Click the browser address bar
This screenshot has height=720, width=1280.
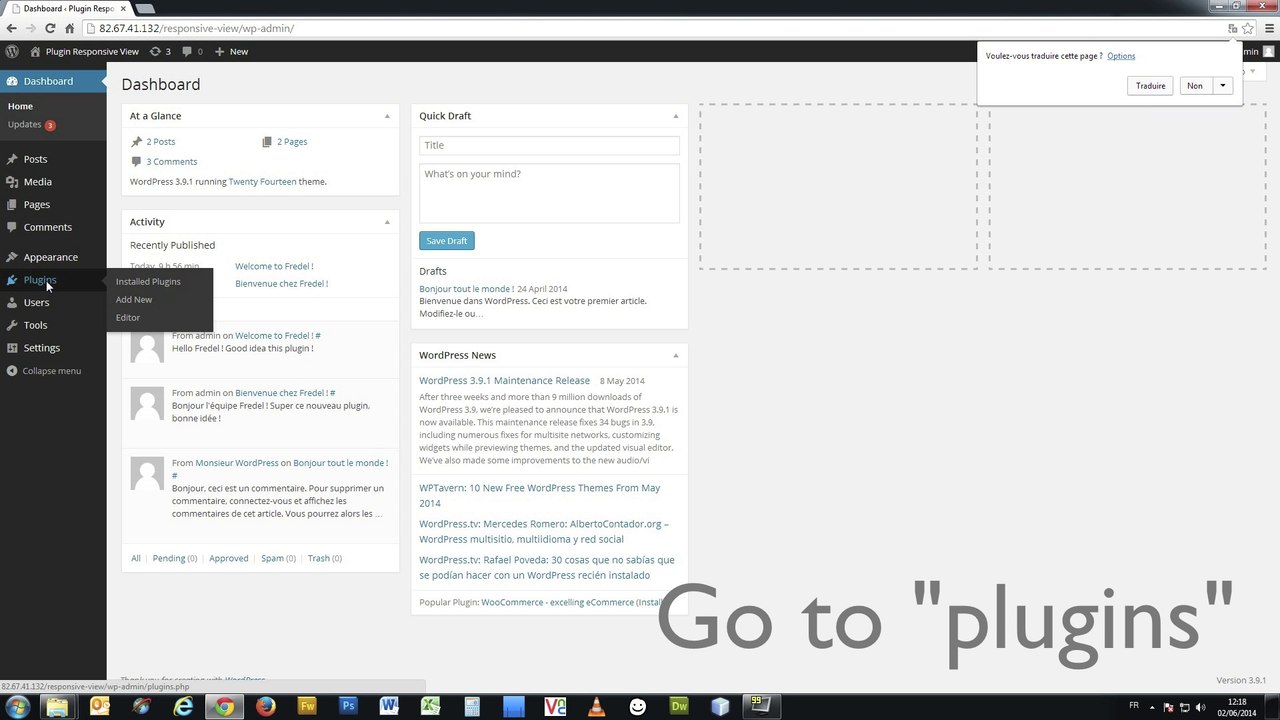pyautogui.click(x=655, y=28)
